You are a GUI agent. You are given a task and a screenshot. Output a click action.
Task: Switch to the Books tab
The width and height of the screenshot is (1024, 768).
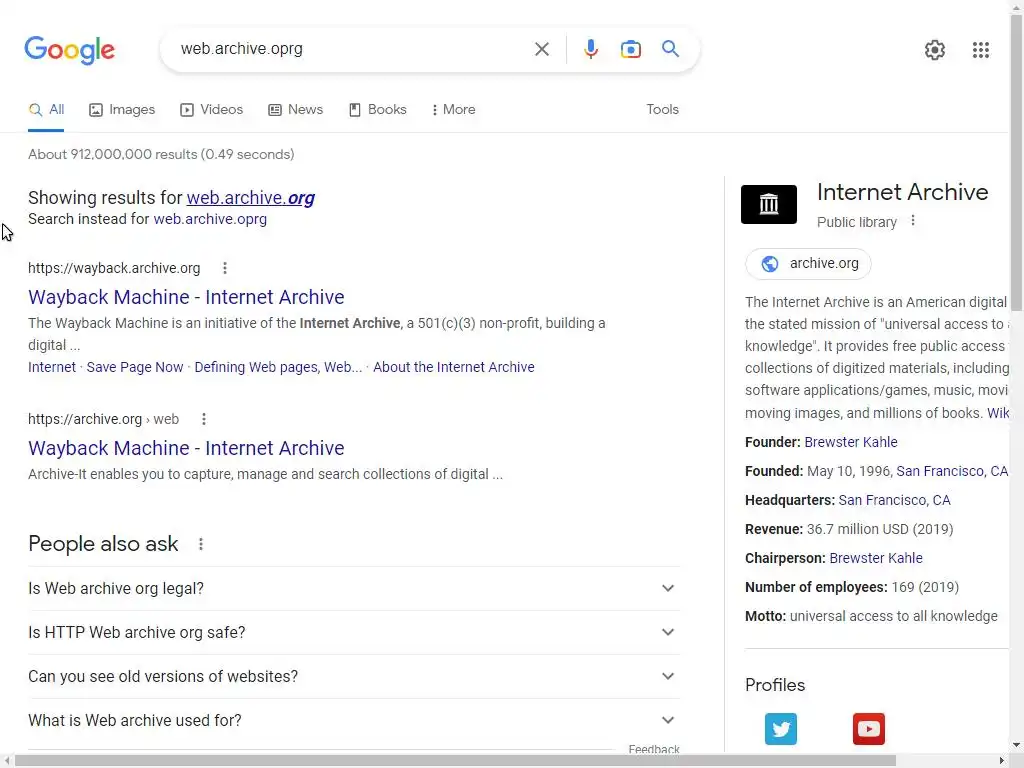tap(377, 110)
